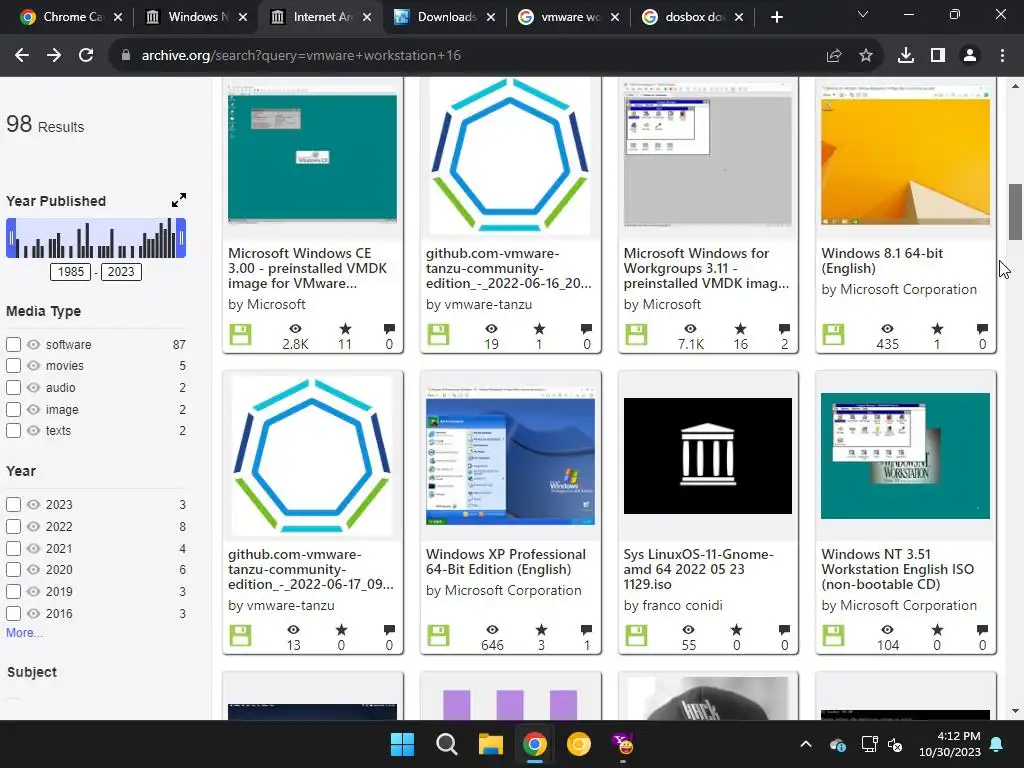Check the image media type checkbox
This screenshot has height=768, width=1024.
(13, 409)
